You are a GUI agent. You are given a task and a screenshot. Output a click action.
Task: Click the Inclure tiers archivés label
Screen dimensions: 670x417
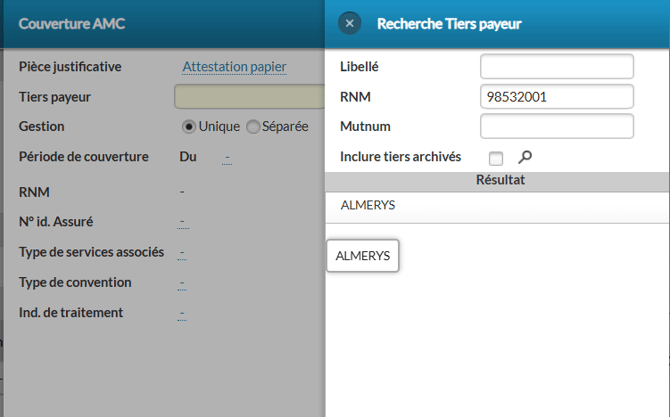click(x=400, y=157)
